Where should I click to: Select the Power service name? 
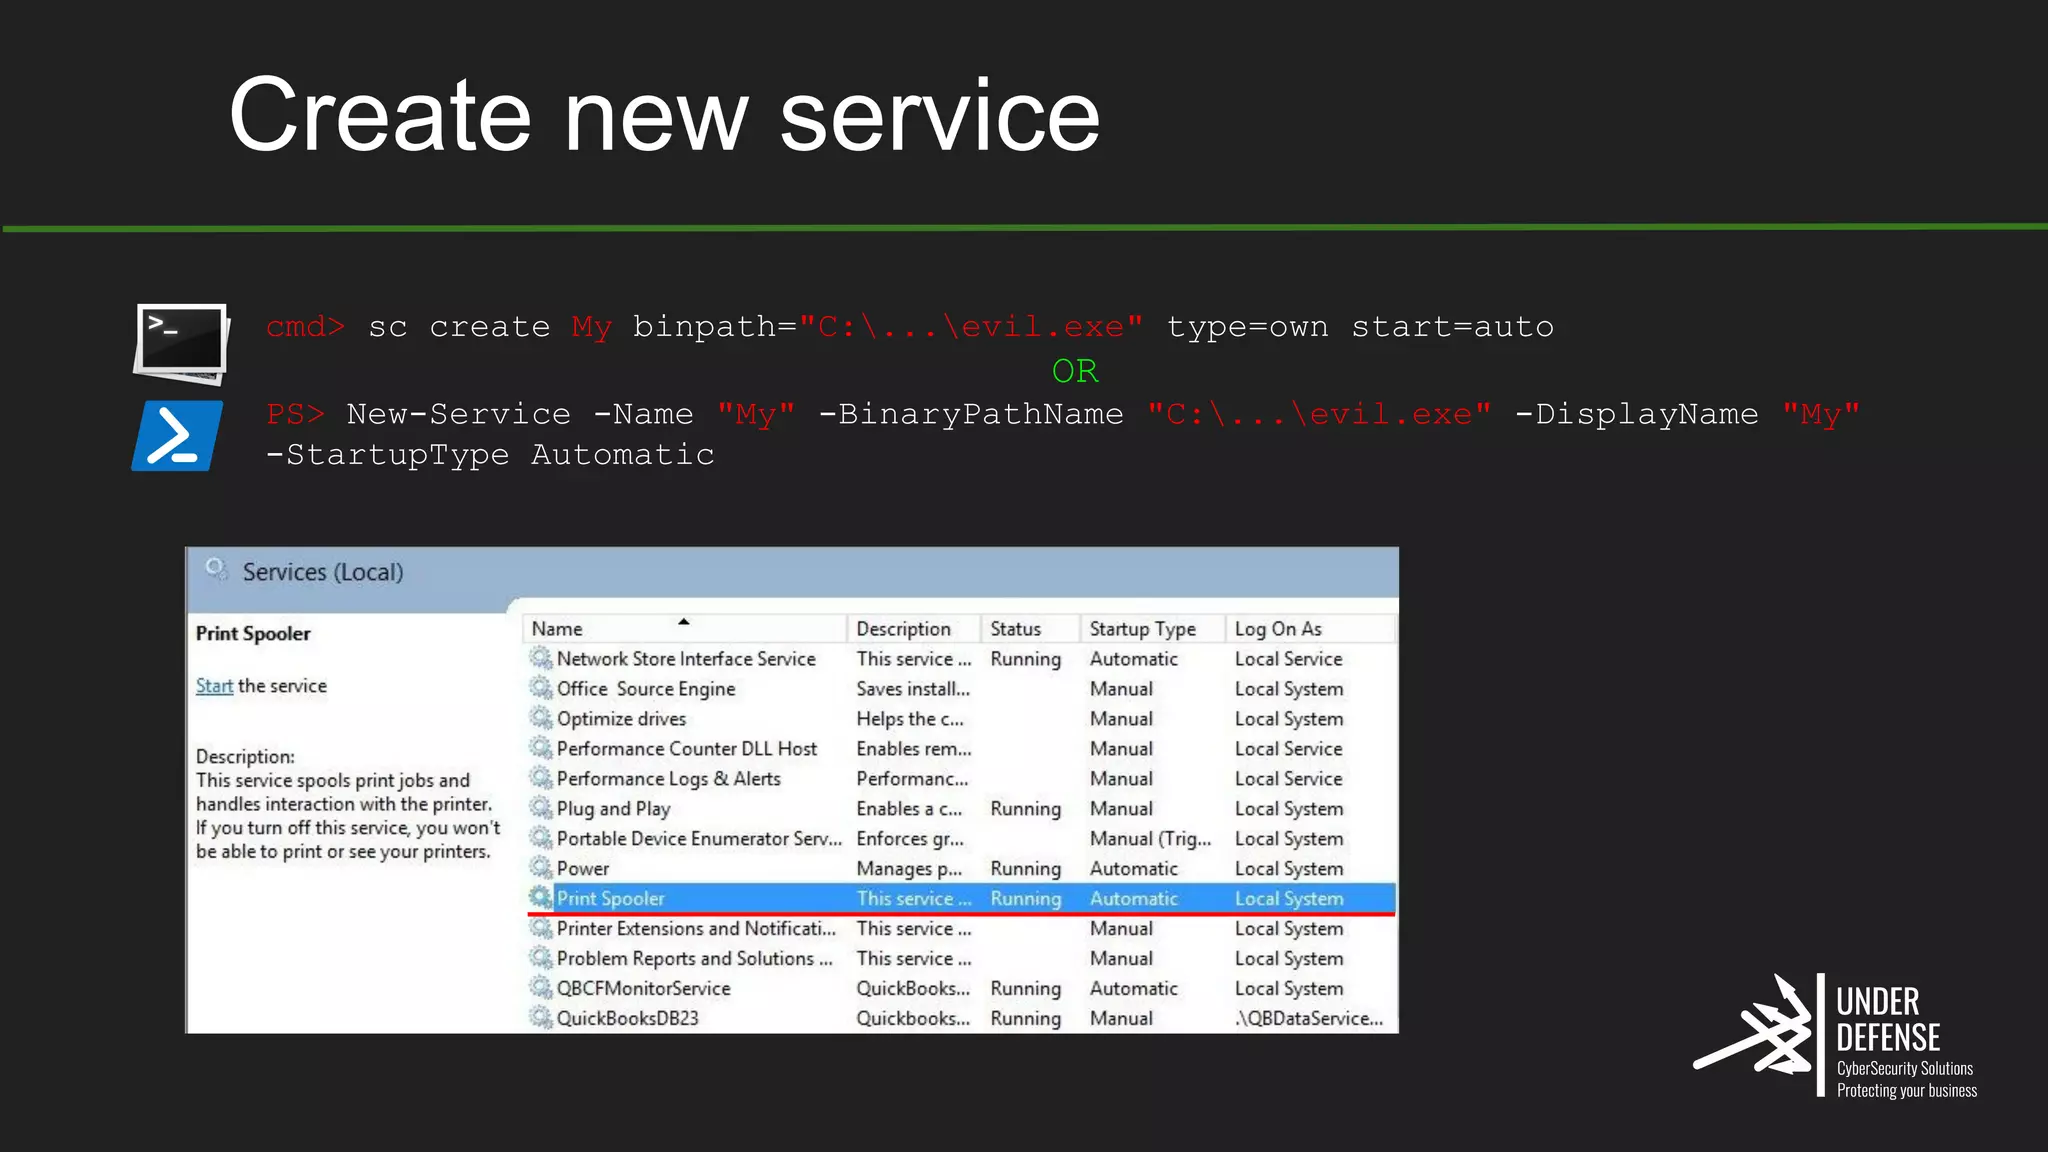[x=583, y=869]
